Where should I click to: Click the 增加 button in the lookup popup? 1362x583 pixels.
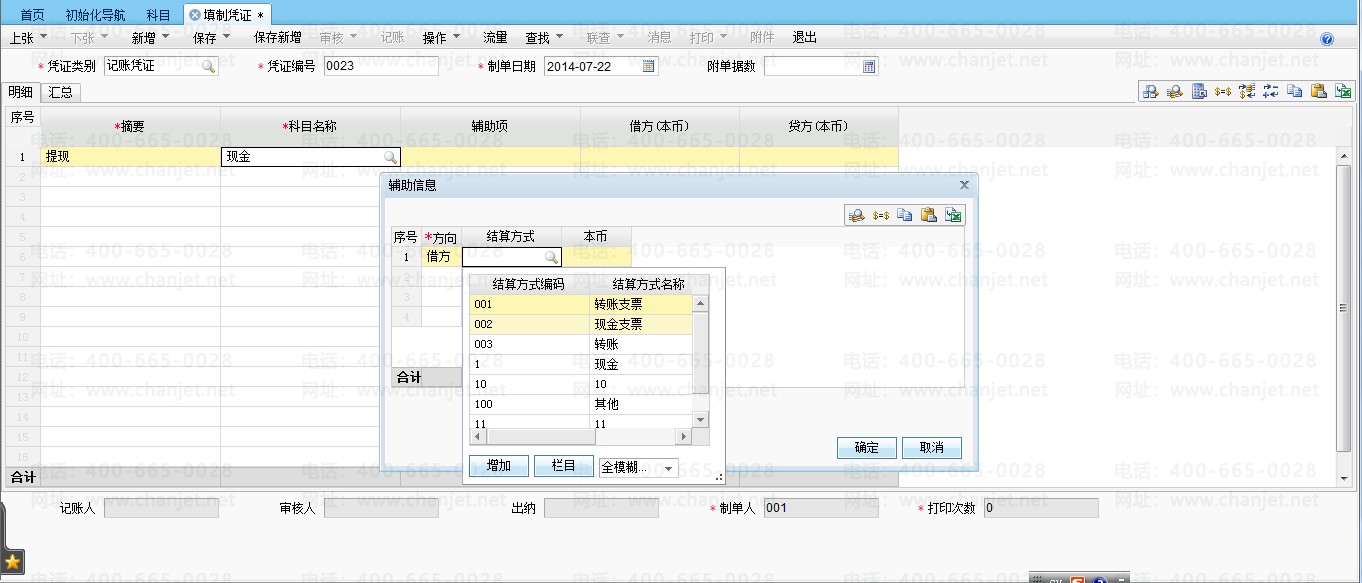(498, 466)
